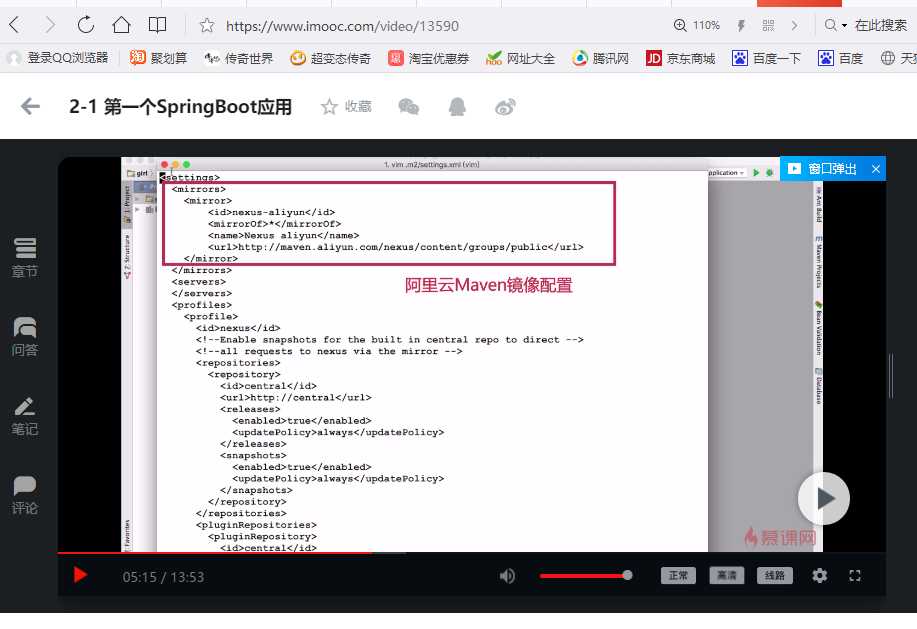Screen dimensions: 917x629
Task: Mute the video with speaker icon
Action: 507,576
